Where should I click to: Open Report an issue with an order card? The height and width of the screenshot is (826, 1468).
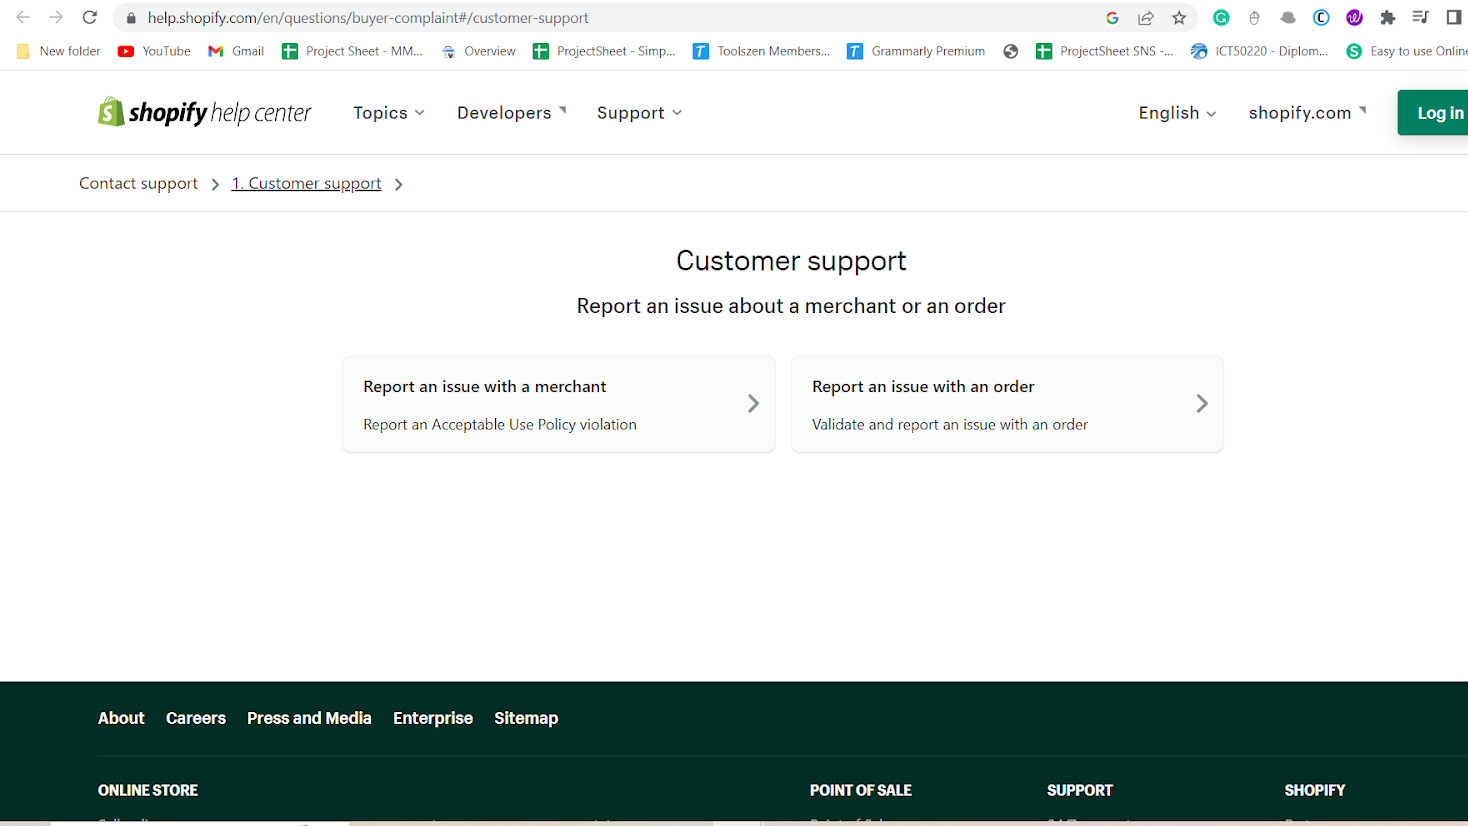[1007, 404]
